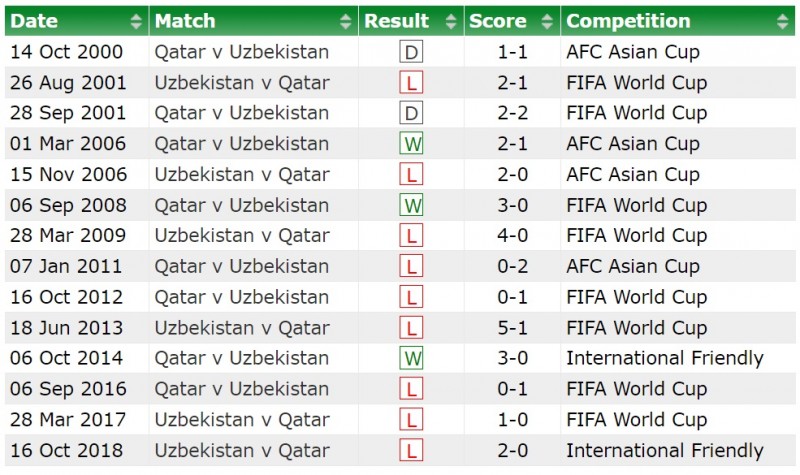Click the L result icon for 07 Jan 2011
800x475 pixels.
coord(410,267)
